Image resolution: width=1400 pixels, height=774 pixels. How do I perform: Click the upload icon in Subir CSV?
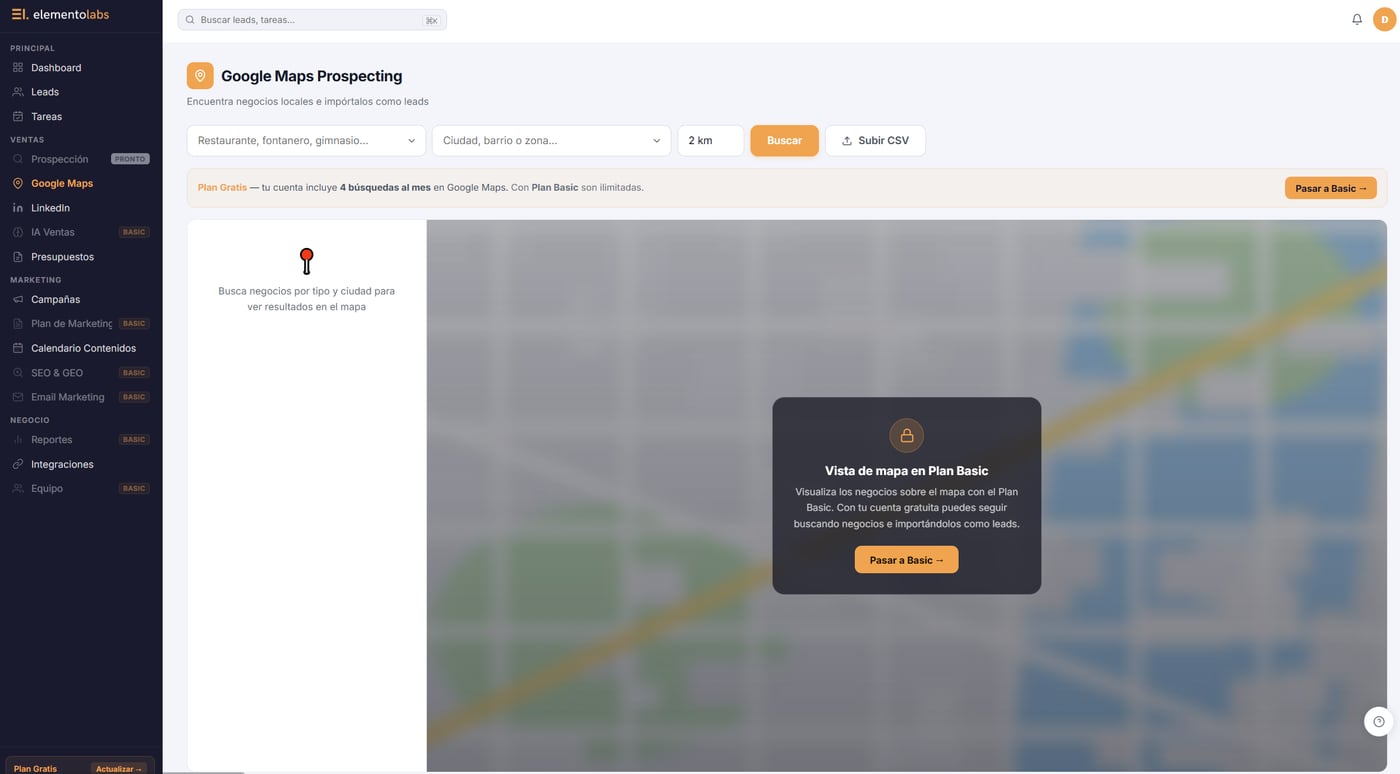pyautogui.click(x=847, y=141)
